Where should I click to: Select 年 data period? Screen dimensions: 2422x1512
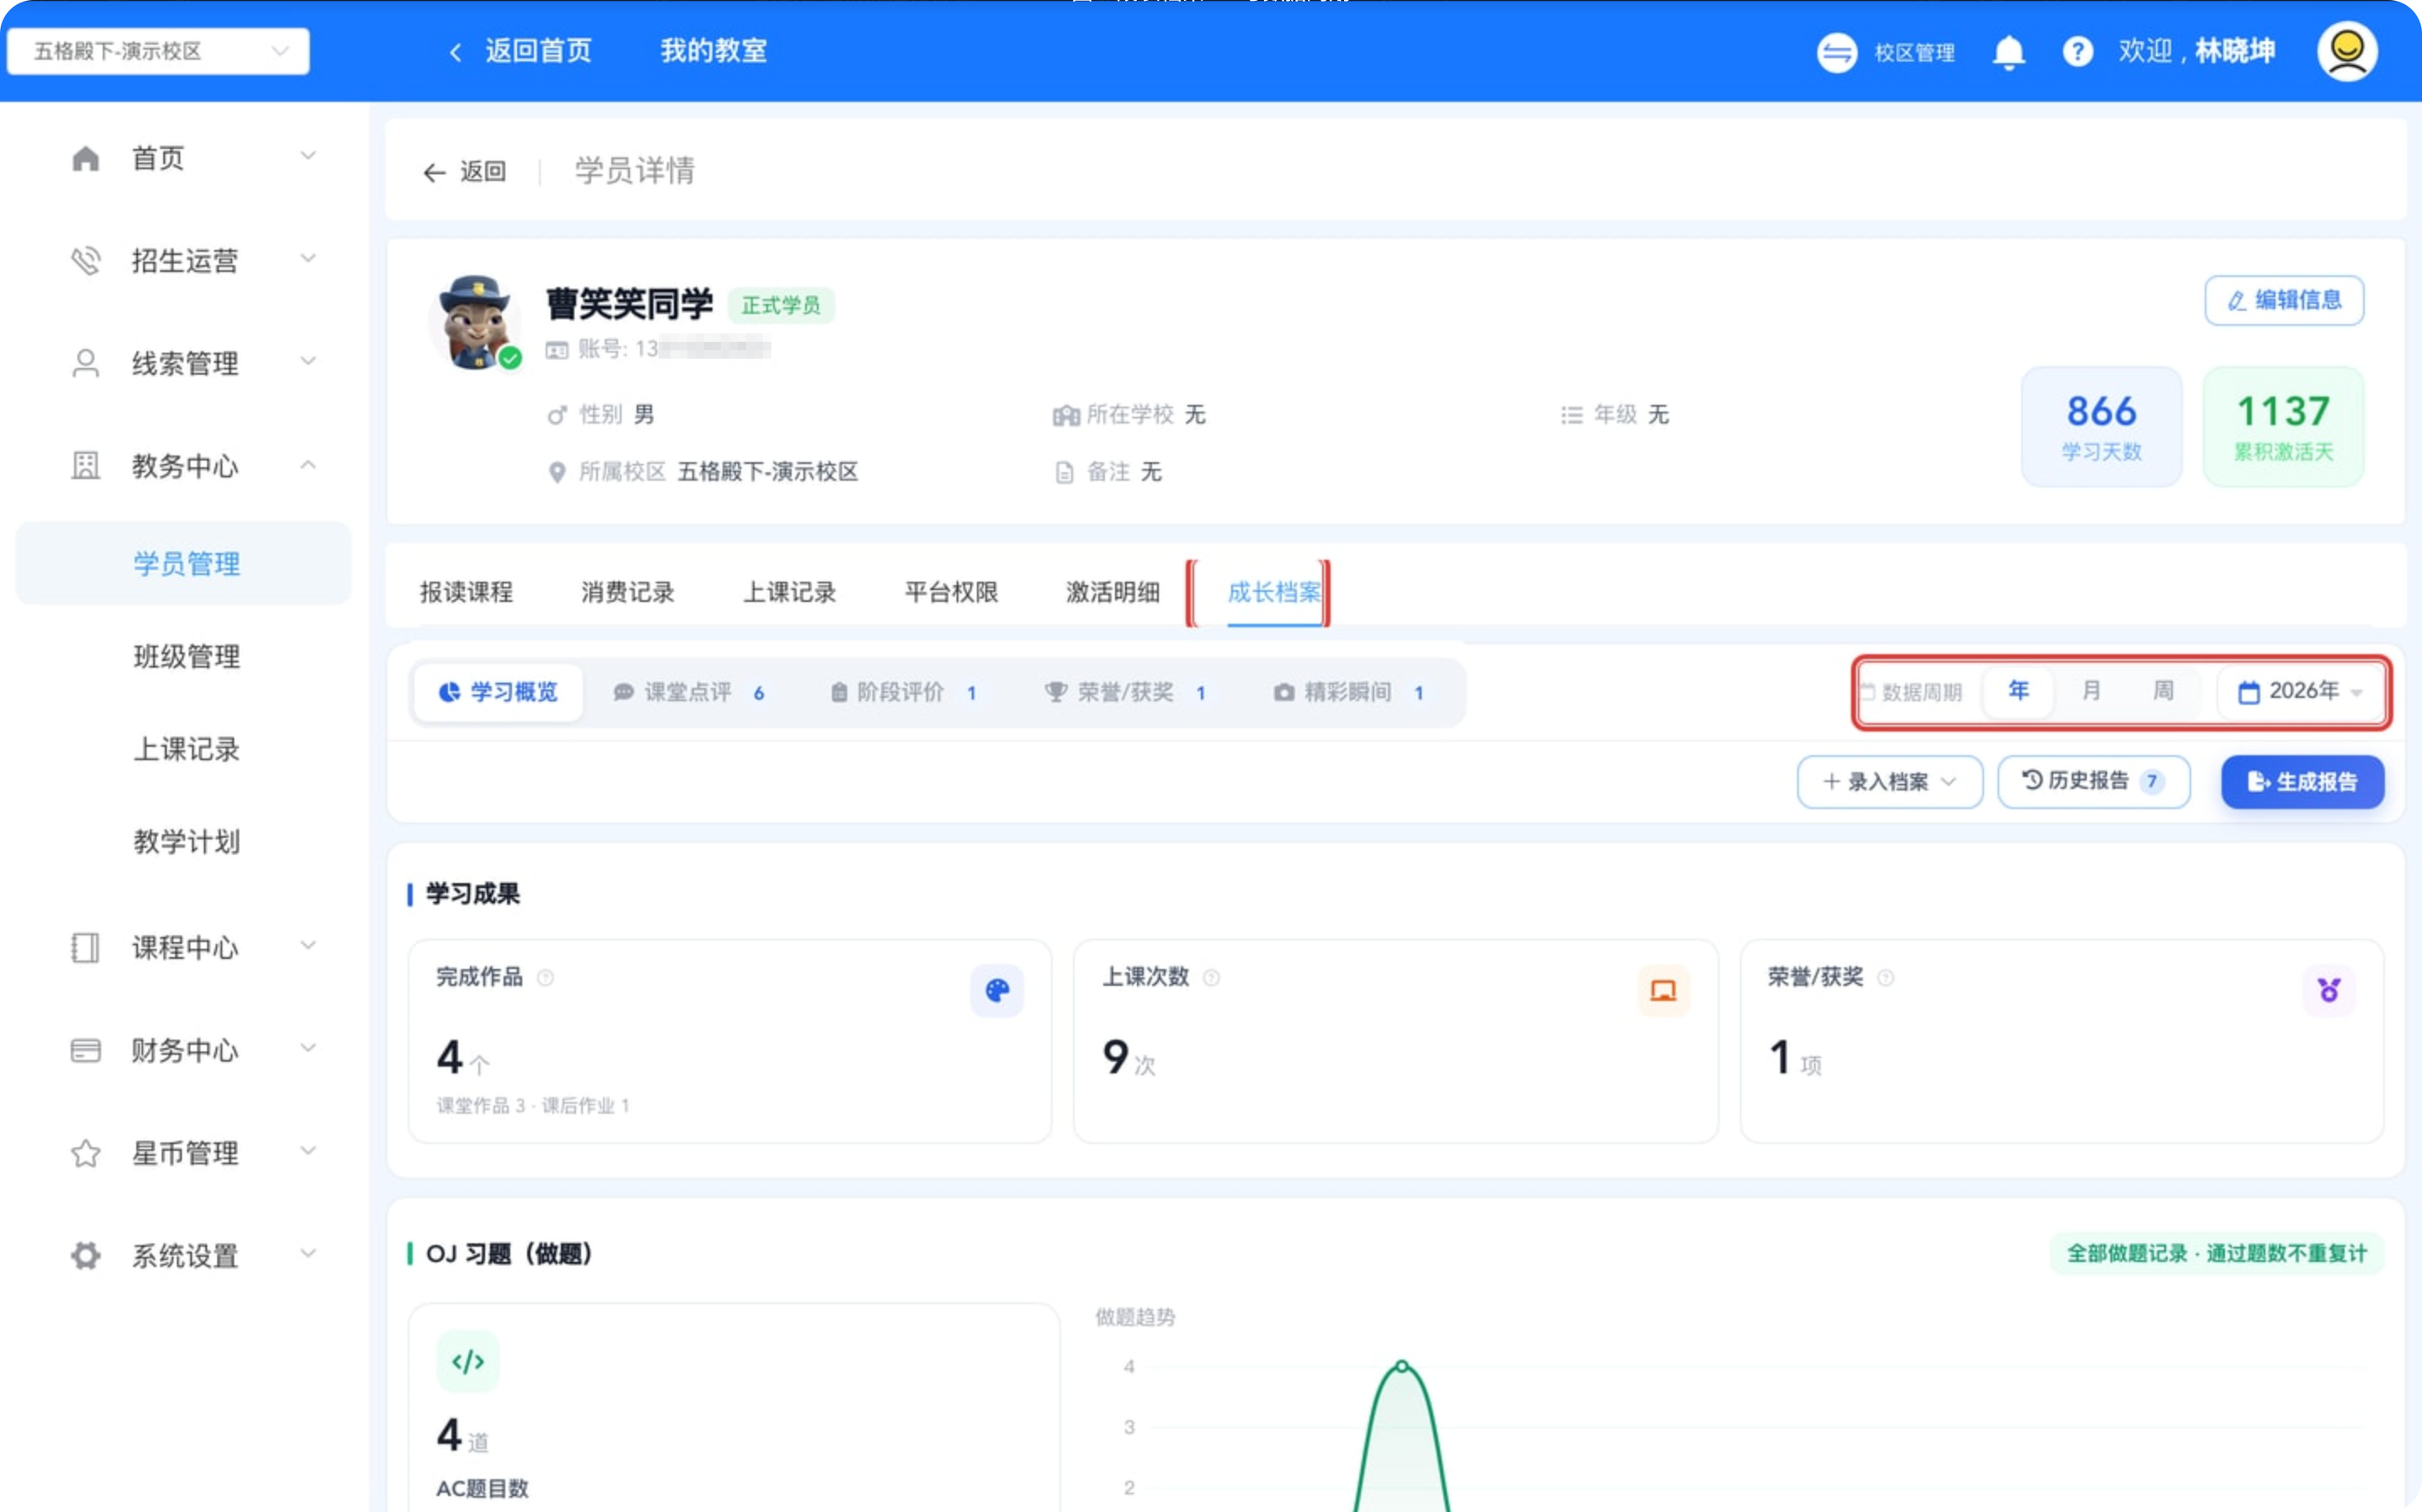click(2019, 691)
